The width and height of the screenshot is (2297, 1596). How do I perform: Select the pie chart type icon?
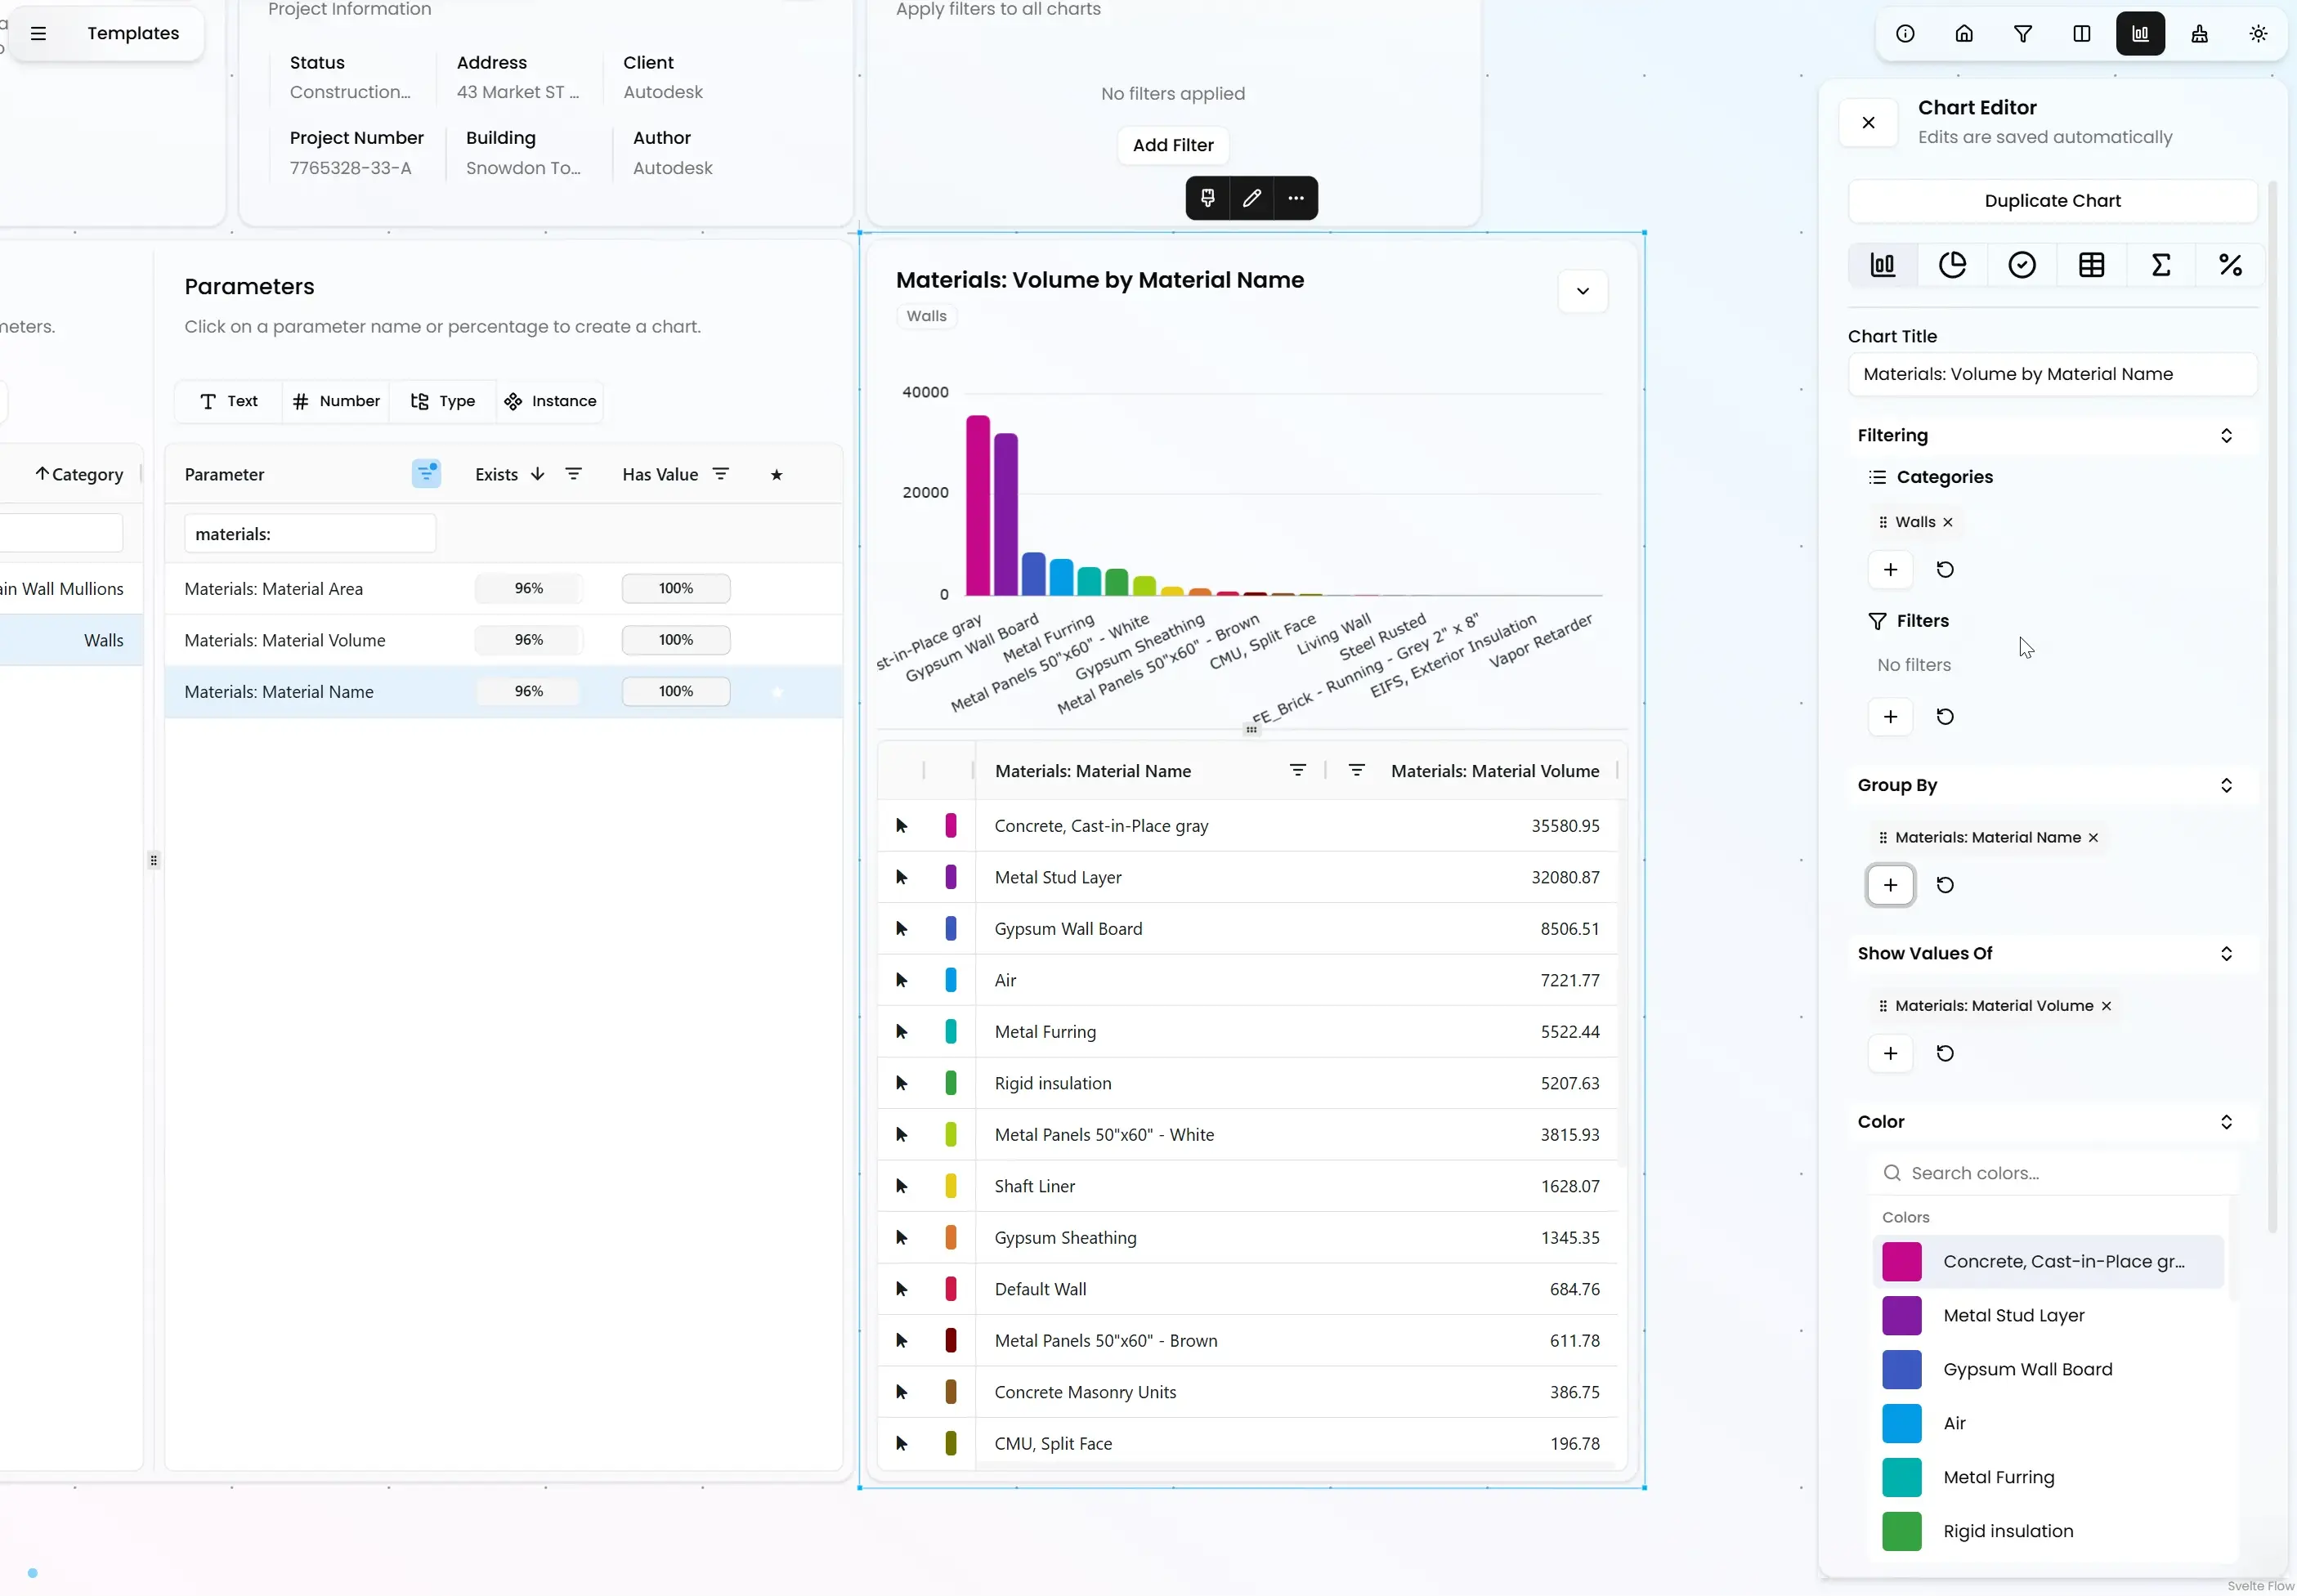click(x=1952, y=265)
